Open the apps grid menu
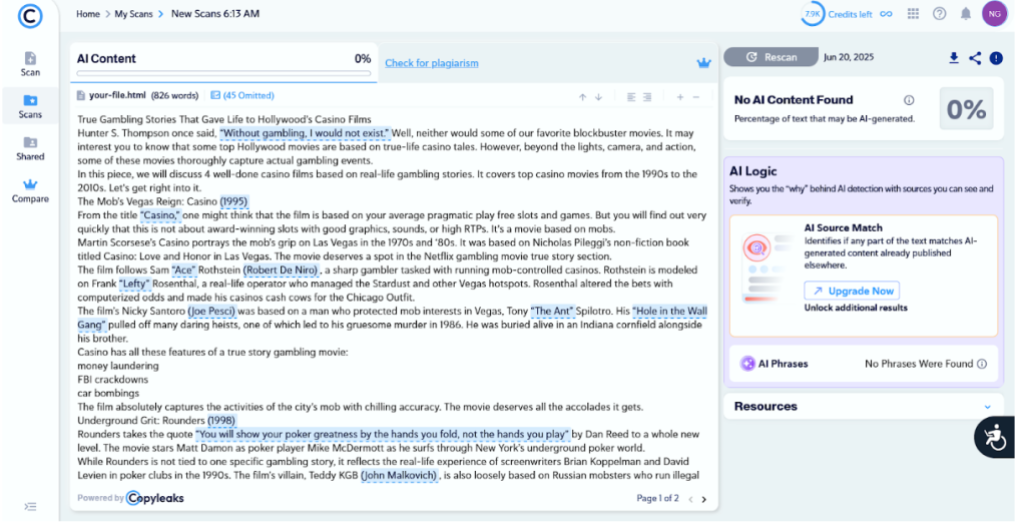 [913, 14]
